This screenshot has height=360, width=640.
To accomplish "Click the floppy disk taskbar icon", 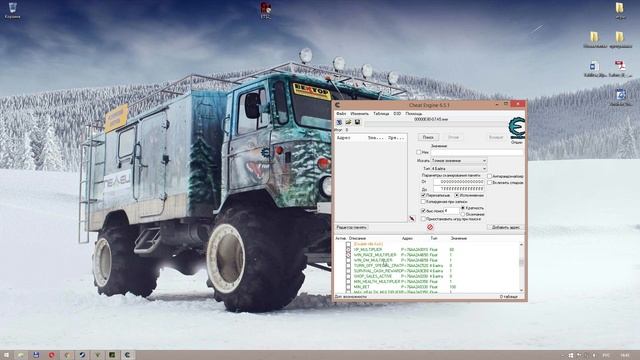I will click(36, 355).
